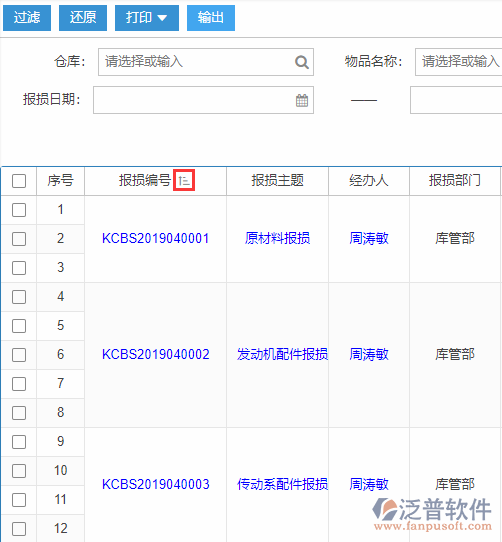Viewport: 502px width, 542px height.
Task: Check the checkbox for row 11
Action: coord(19,500)
